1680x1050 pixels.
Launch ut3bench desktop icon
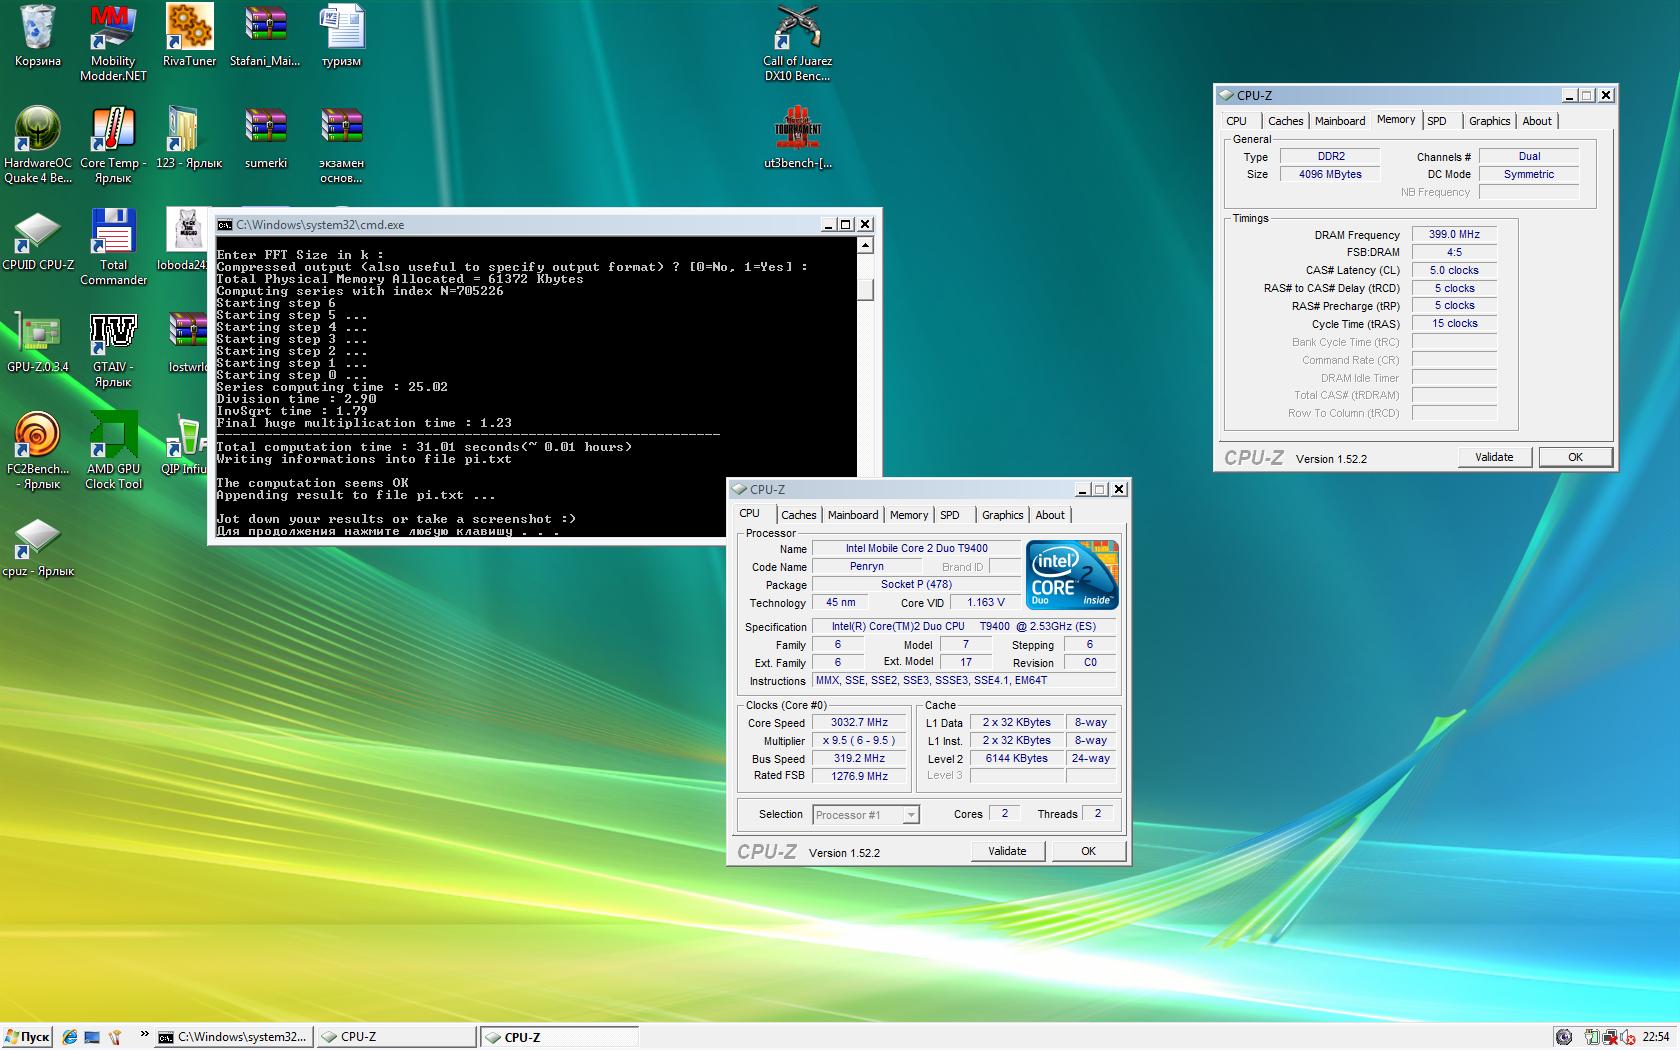(x=797, y=138)
